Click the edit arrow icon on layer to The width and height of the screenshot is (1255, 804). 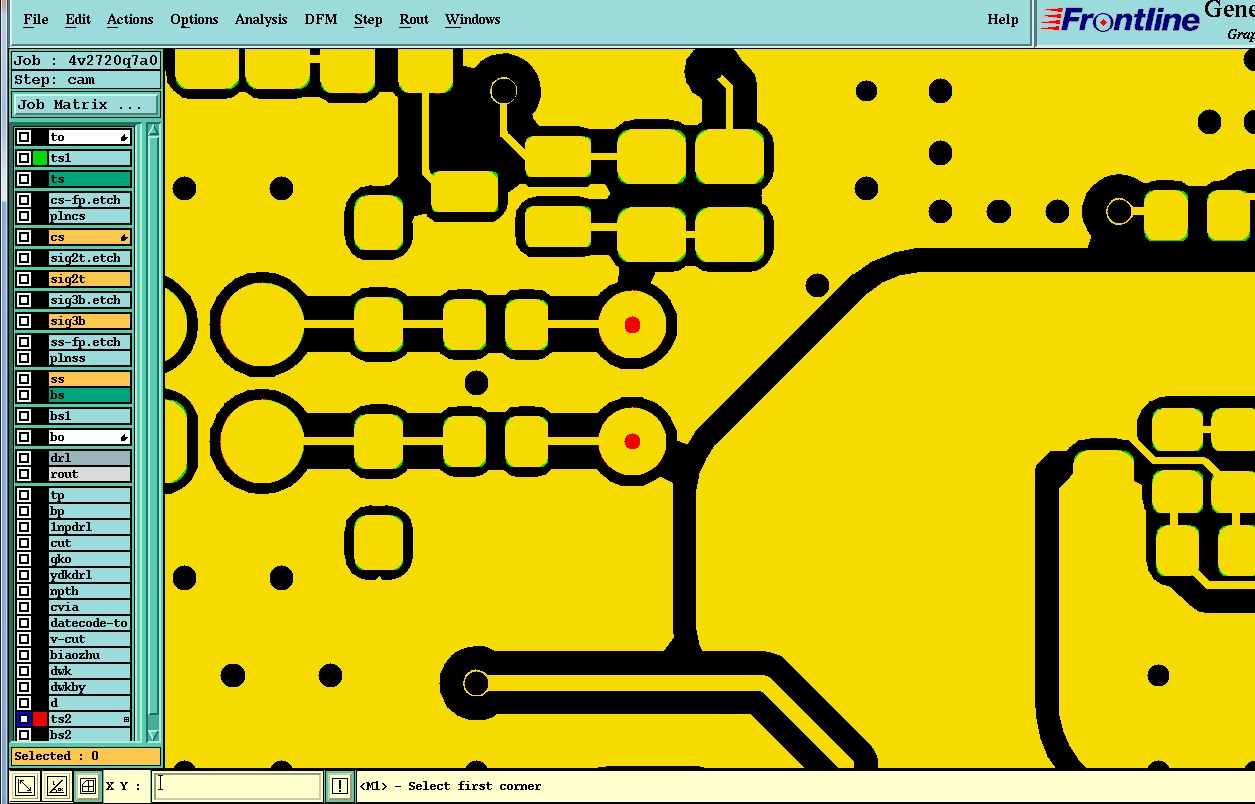click(x=124, y=138)
